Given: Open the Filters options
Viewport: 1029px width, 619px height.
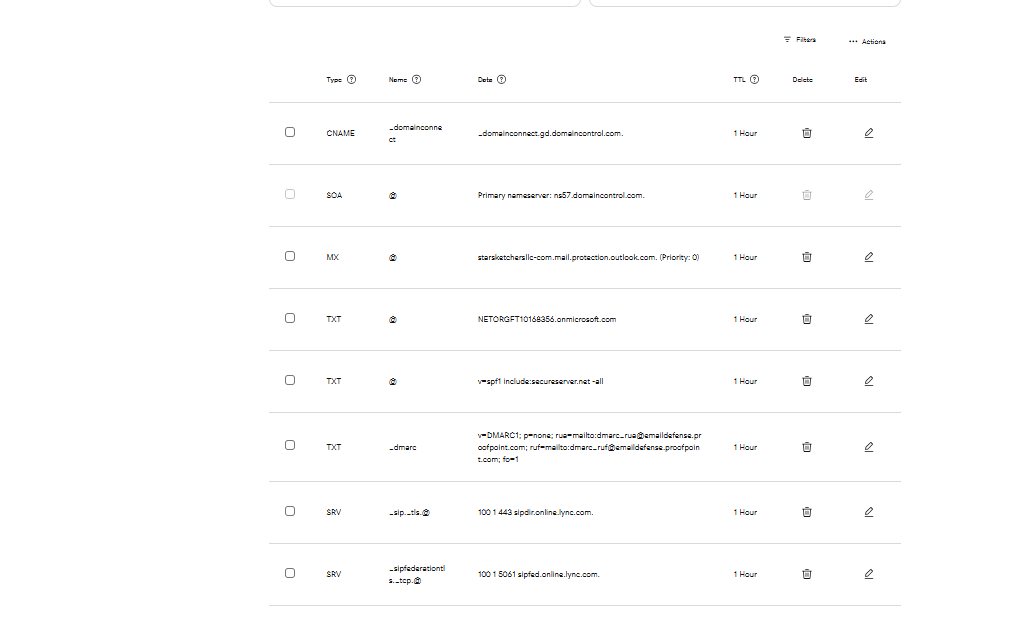Looking at the screenshot, I should click(799, 40).
